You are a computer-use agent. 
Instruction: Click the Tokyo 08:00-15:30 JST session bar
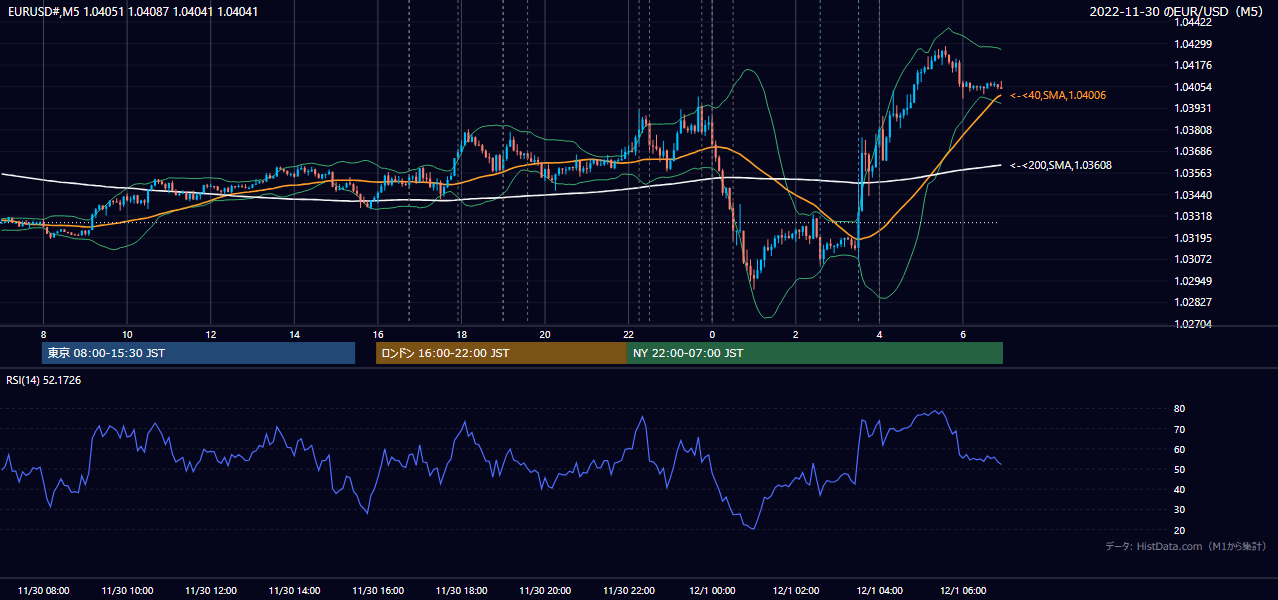coord(199,353)
